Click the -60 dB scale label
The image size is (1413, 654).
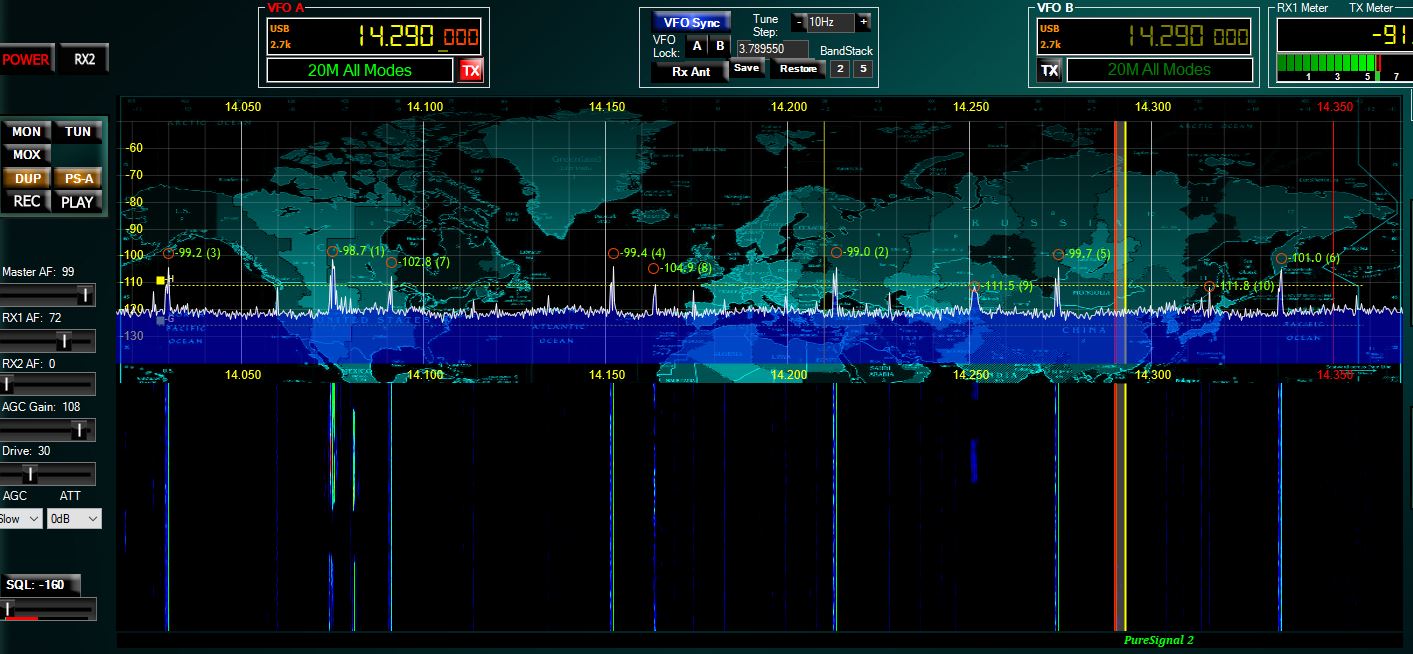(134, 148)
